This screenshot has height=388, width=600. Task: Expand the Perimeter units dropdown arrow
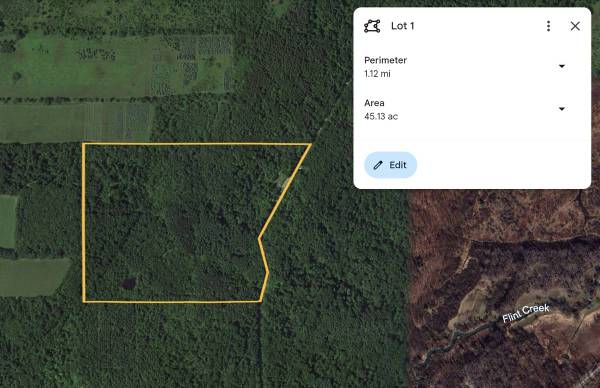(x=561, y=66)
